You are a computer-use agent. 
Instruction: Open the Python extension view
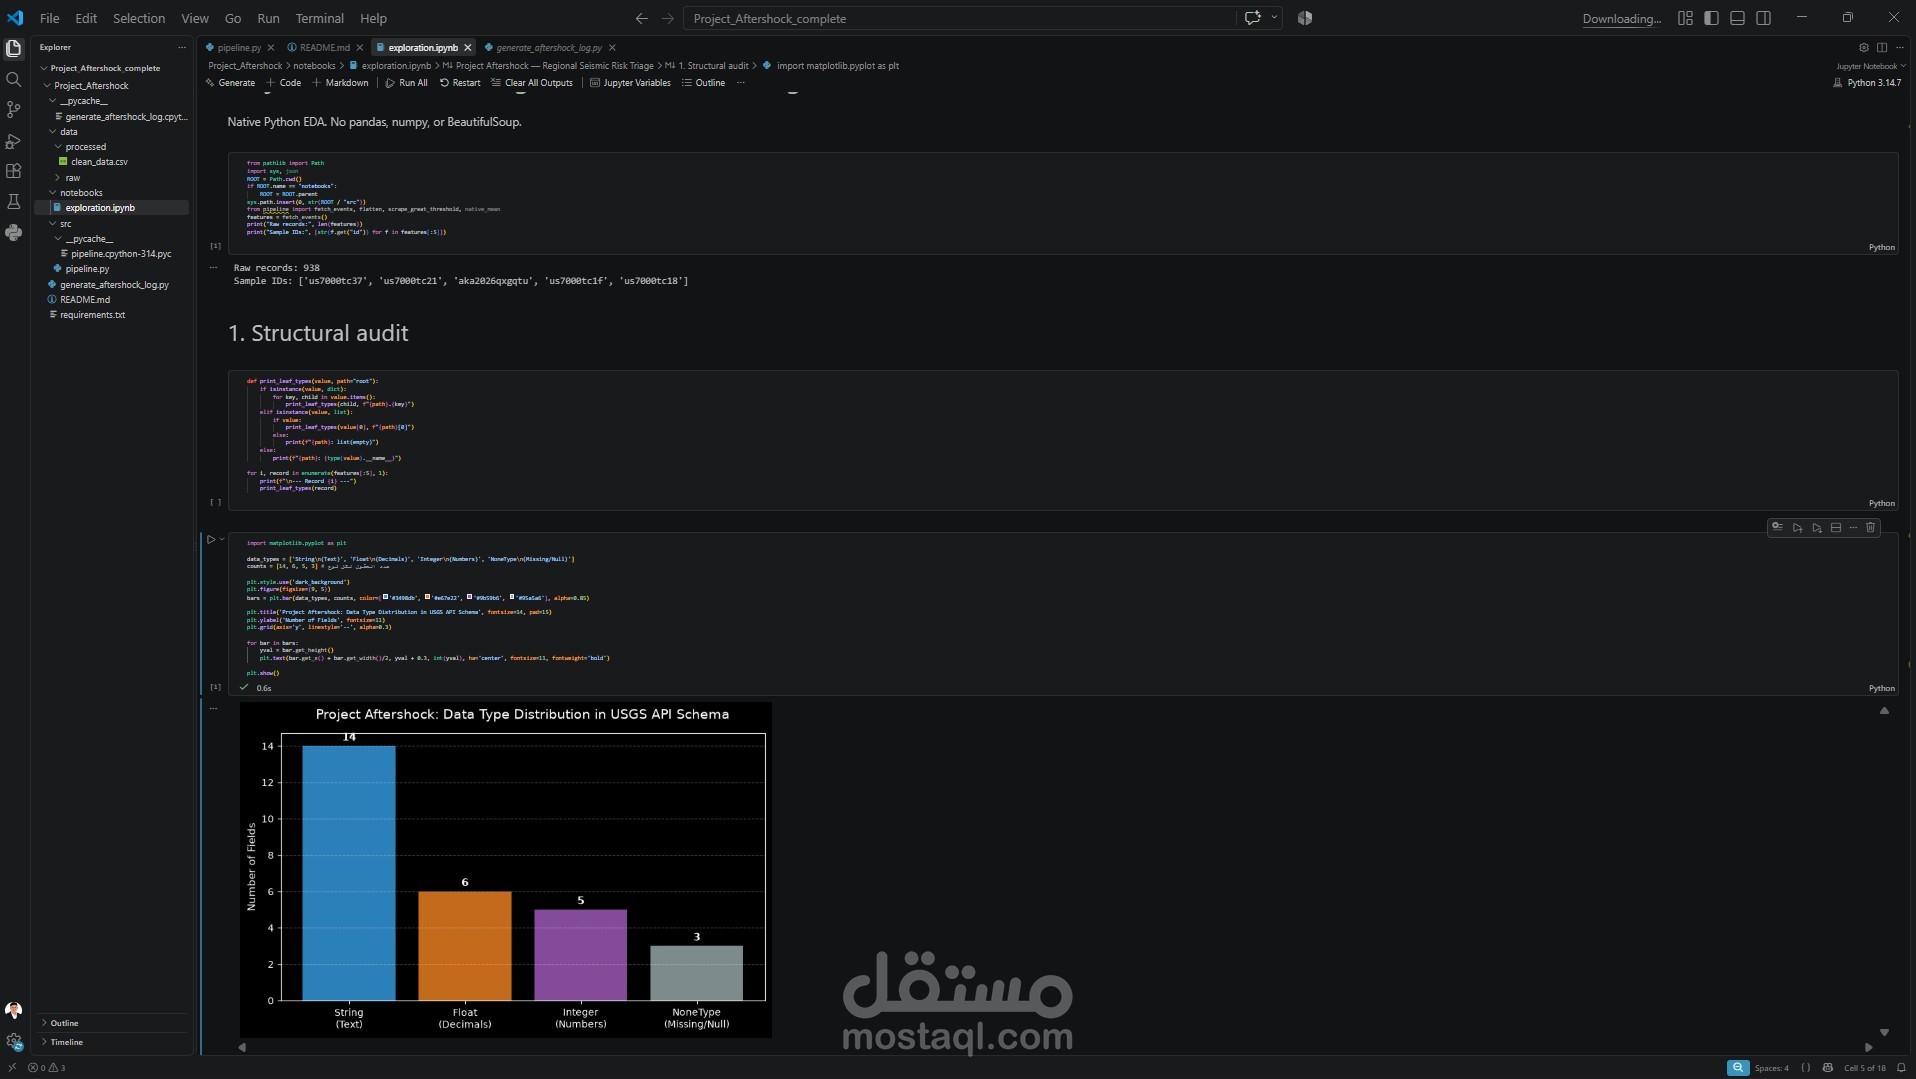14,233
